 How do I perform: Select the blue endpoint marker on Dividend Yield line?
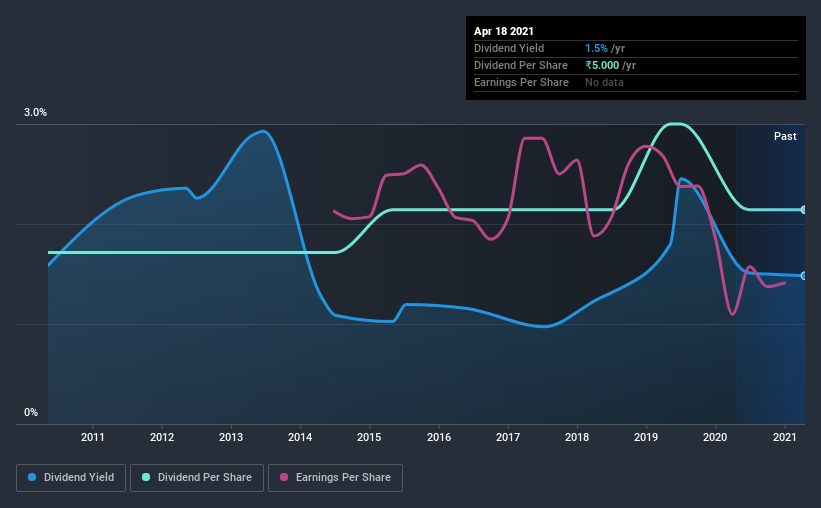[804, 275]
